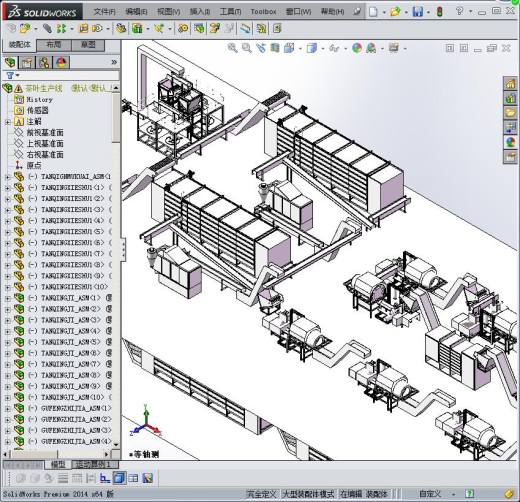Switch to the 草图 tab

tap(88, 45)
